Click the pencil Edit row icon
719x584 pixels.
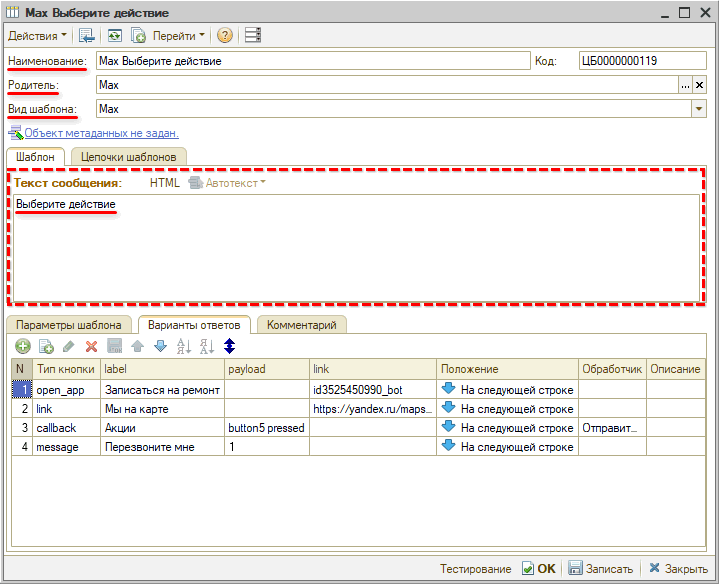tap(69, 346)
